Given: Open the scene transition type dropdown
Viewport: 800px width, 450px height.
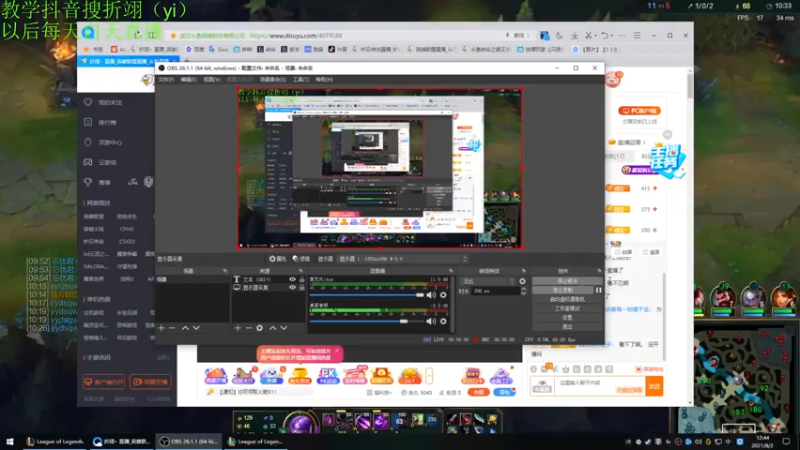Looking at the screenshot, I should 487,281.
